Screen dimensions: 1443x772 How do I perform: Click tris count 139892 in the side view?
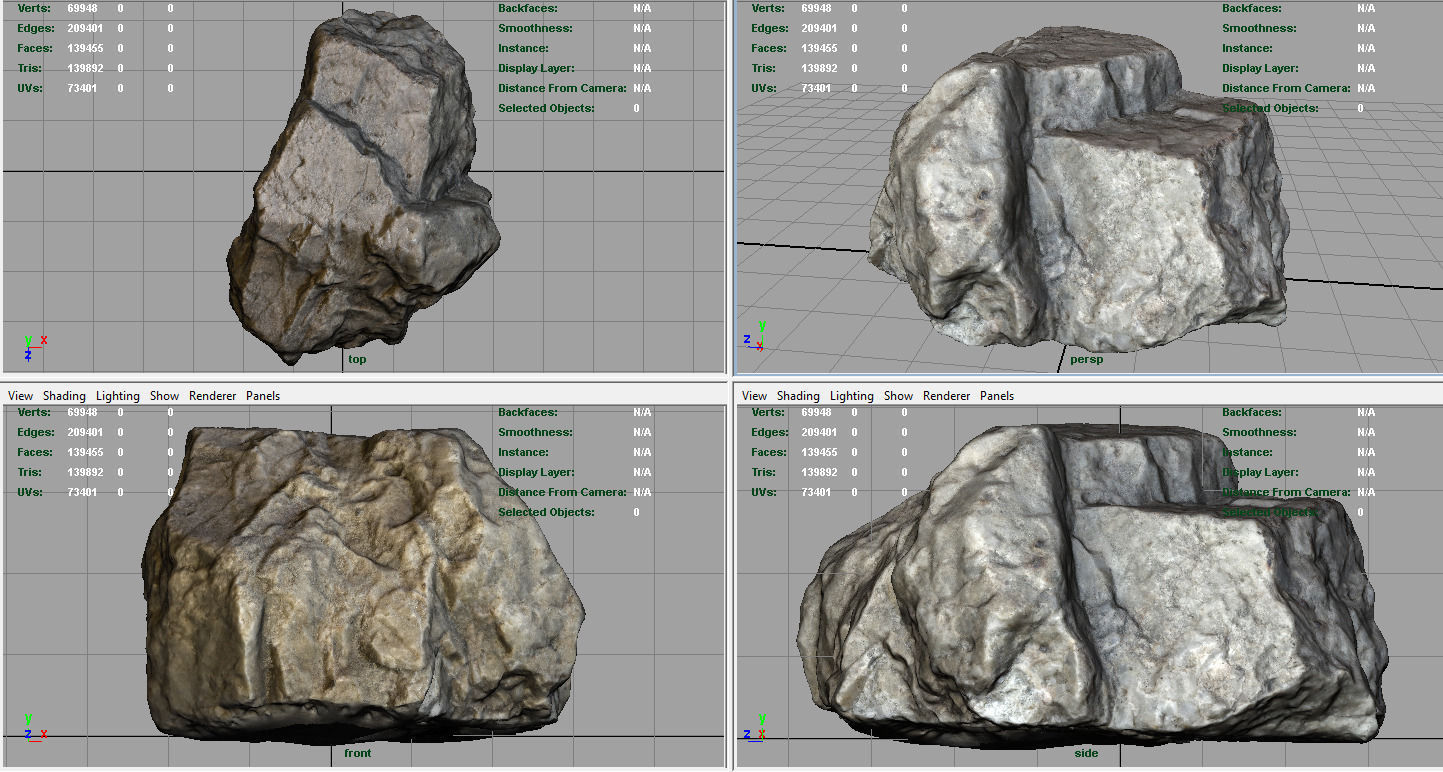[x=819, y=472]
